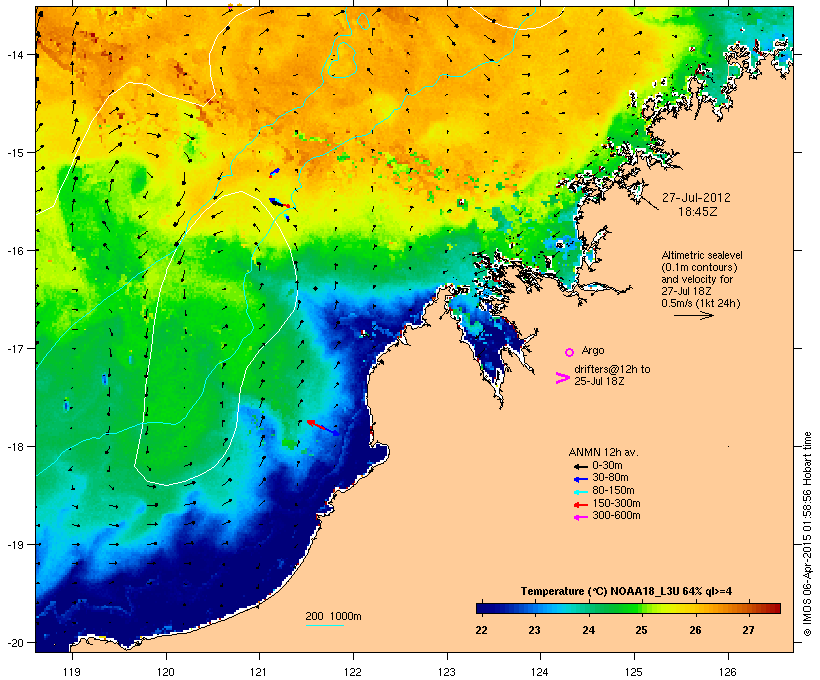This screenshot has height=680, width=820.
Task: Click the 'drifters@12h to' legend text
Action: 612,369
